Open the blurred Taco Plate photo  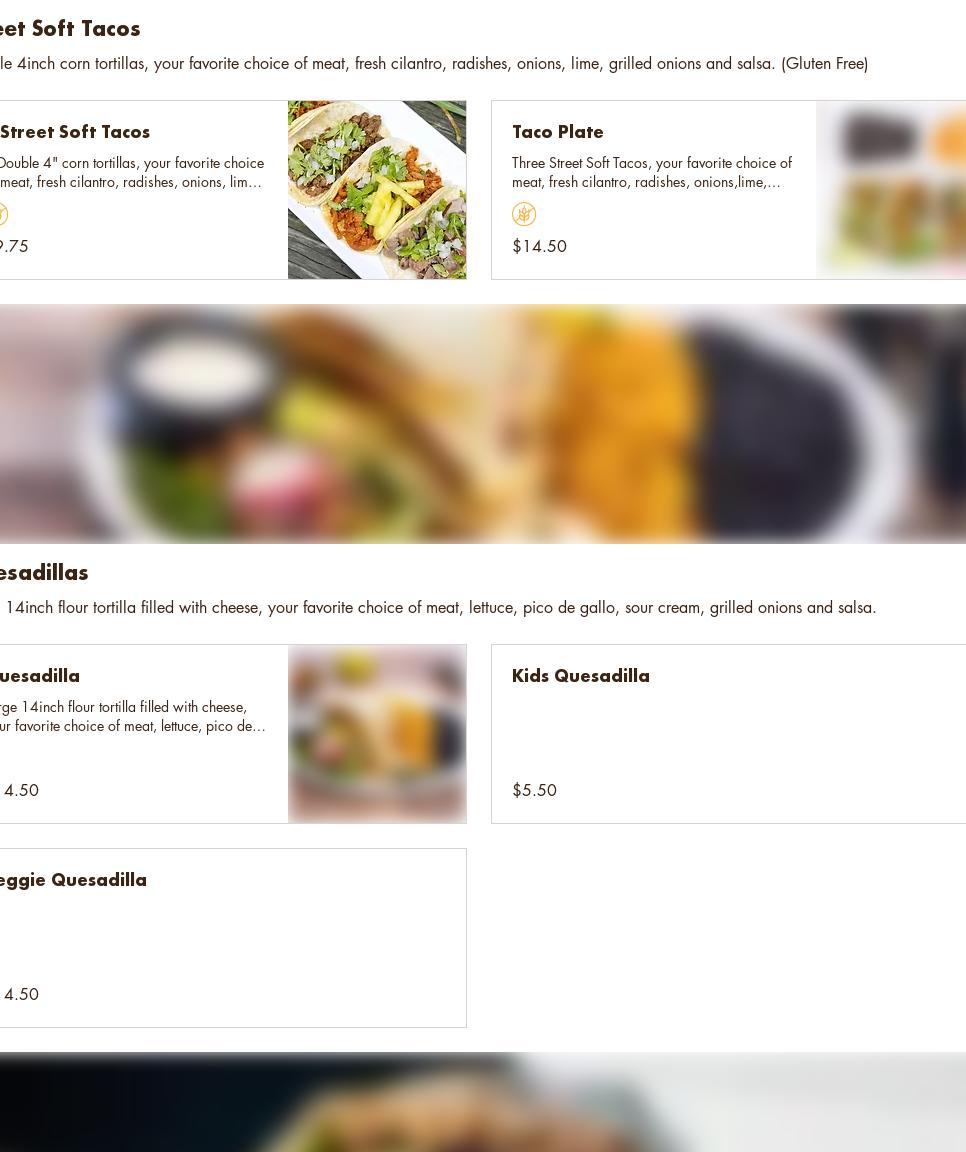(x=891, y=190)
